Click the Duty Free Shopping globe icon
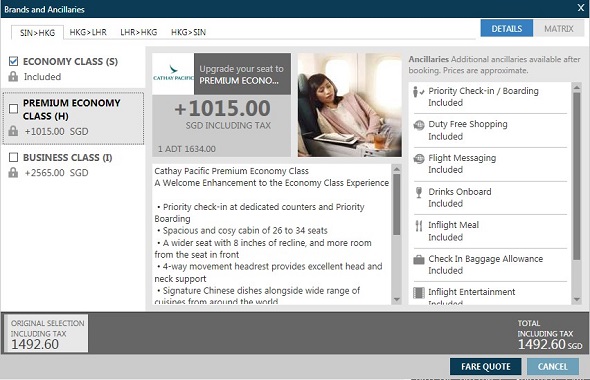 pos(419,125)
